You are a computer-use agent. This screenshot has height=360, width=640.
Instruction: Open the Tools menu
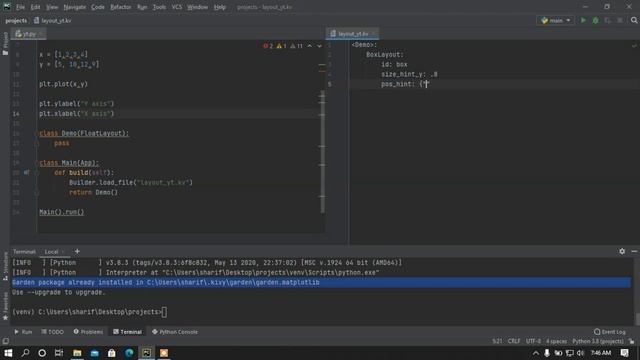click(159, 7)
